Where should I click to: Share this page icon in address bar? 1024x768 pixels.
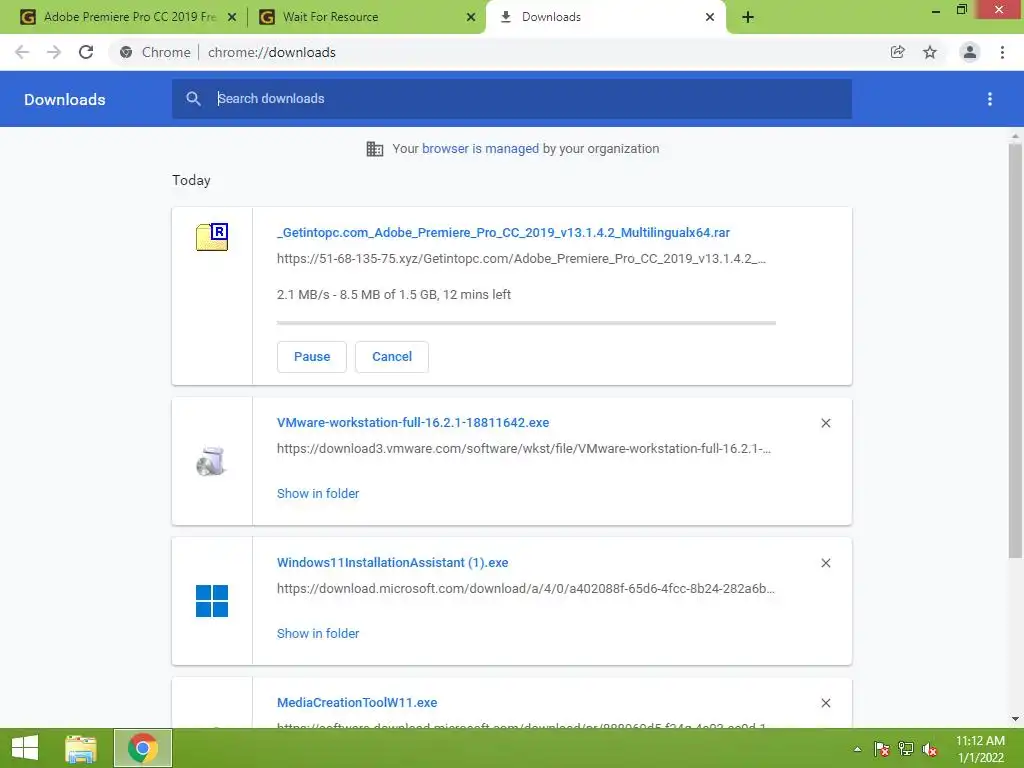(898, 52)
